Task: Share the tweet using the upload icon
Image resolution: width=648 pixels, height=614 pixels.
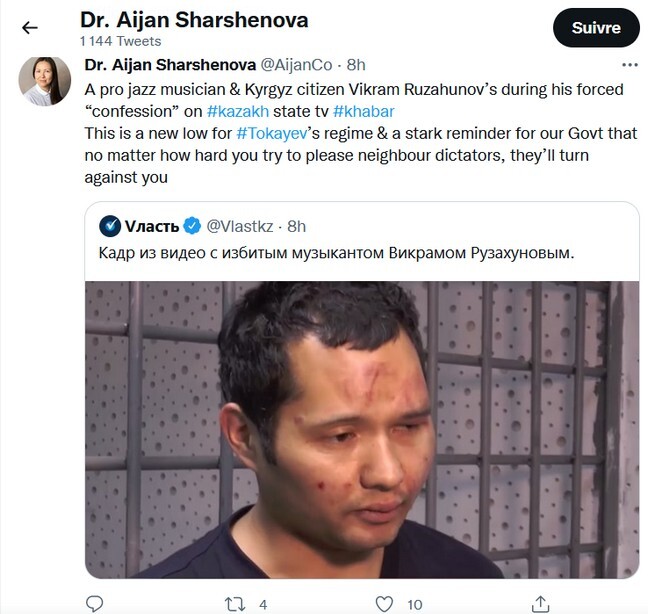Action: (x=540, y=604)
